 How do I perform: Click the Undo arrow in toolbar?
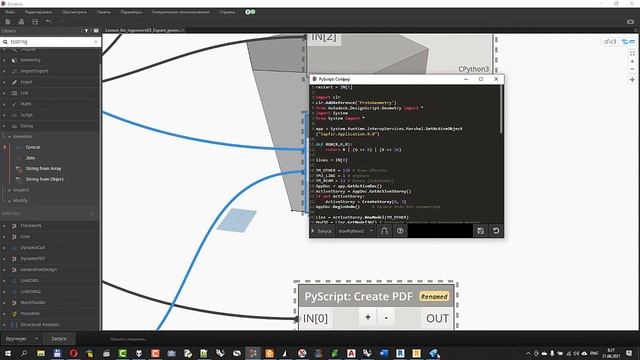pos(49,21)
